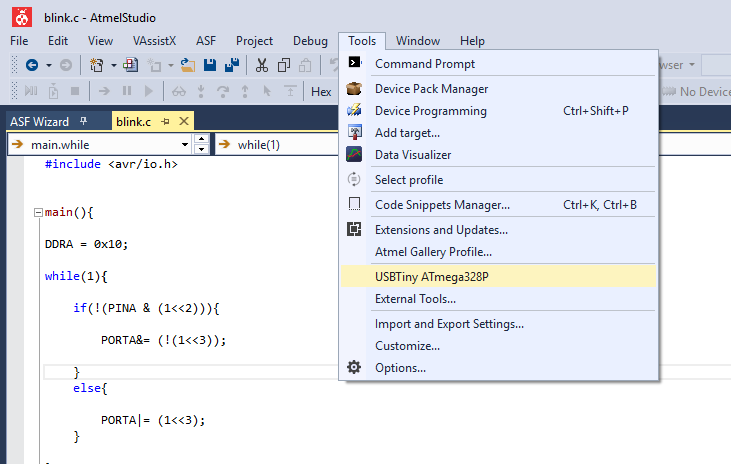This screenshot has width=731, height=464.
Task: Click the Save floppy disk icon
Action: click(210, 65)
